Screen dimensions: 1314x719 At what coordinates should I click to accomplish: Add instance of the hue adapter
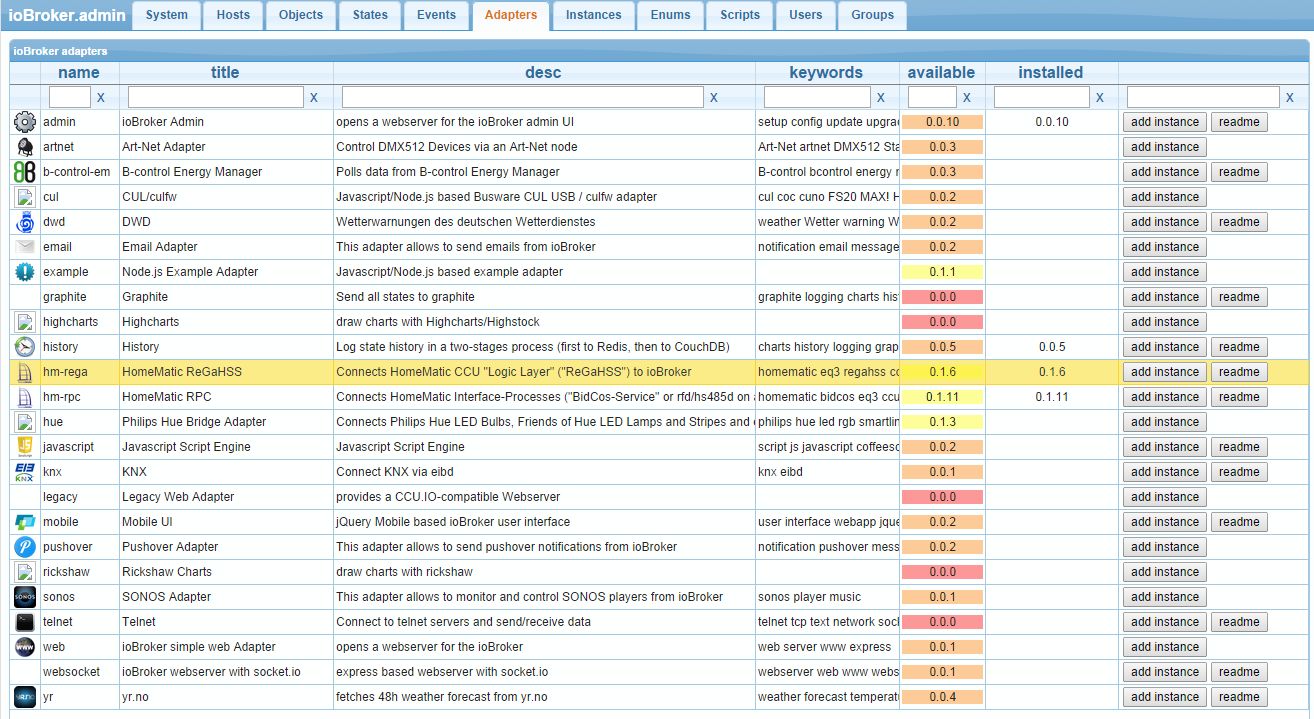tap(1165, 422)
